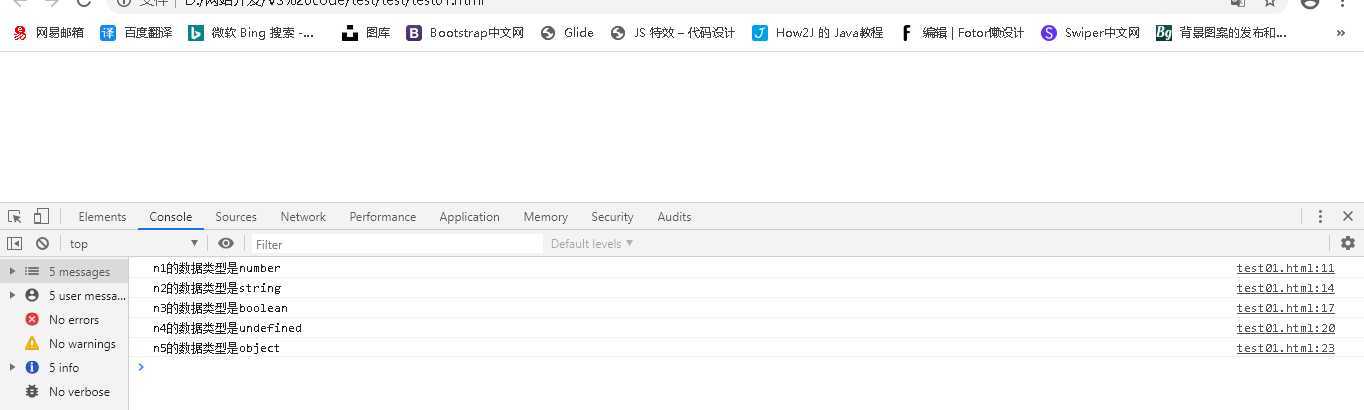Screen dimensions: 1364x410
Task: Switch to the Performance tab
Action: click(383, 217)
